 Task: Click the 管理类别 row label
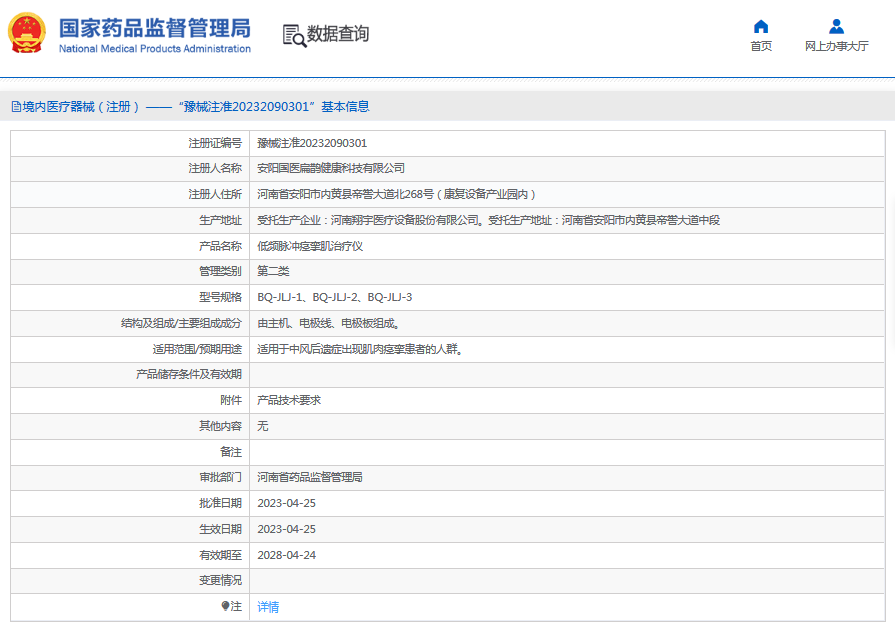tap(220, 271)
